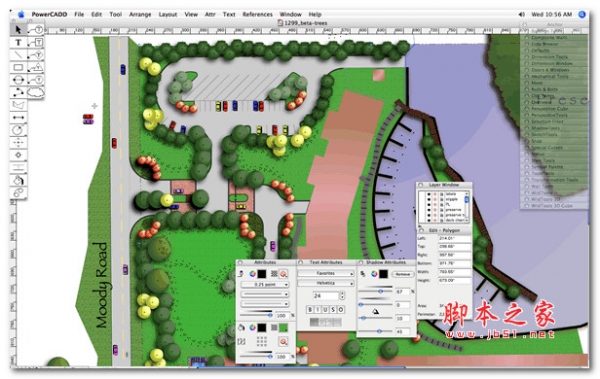Open the References menu
This screenshot has width=600, height=379.
(x=258, y=15)
